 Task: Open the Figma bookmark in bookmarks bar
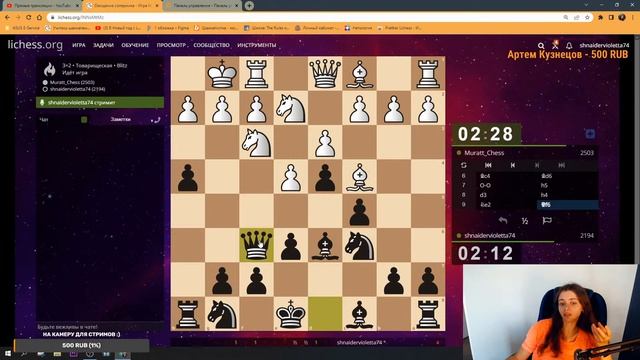[168, 28]
